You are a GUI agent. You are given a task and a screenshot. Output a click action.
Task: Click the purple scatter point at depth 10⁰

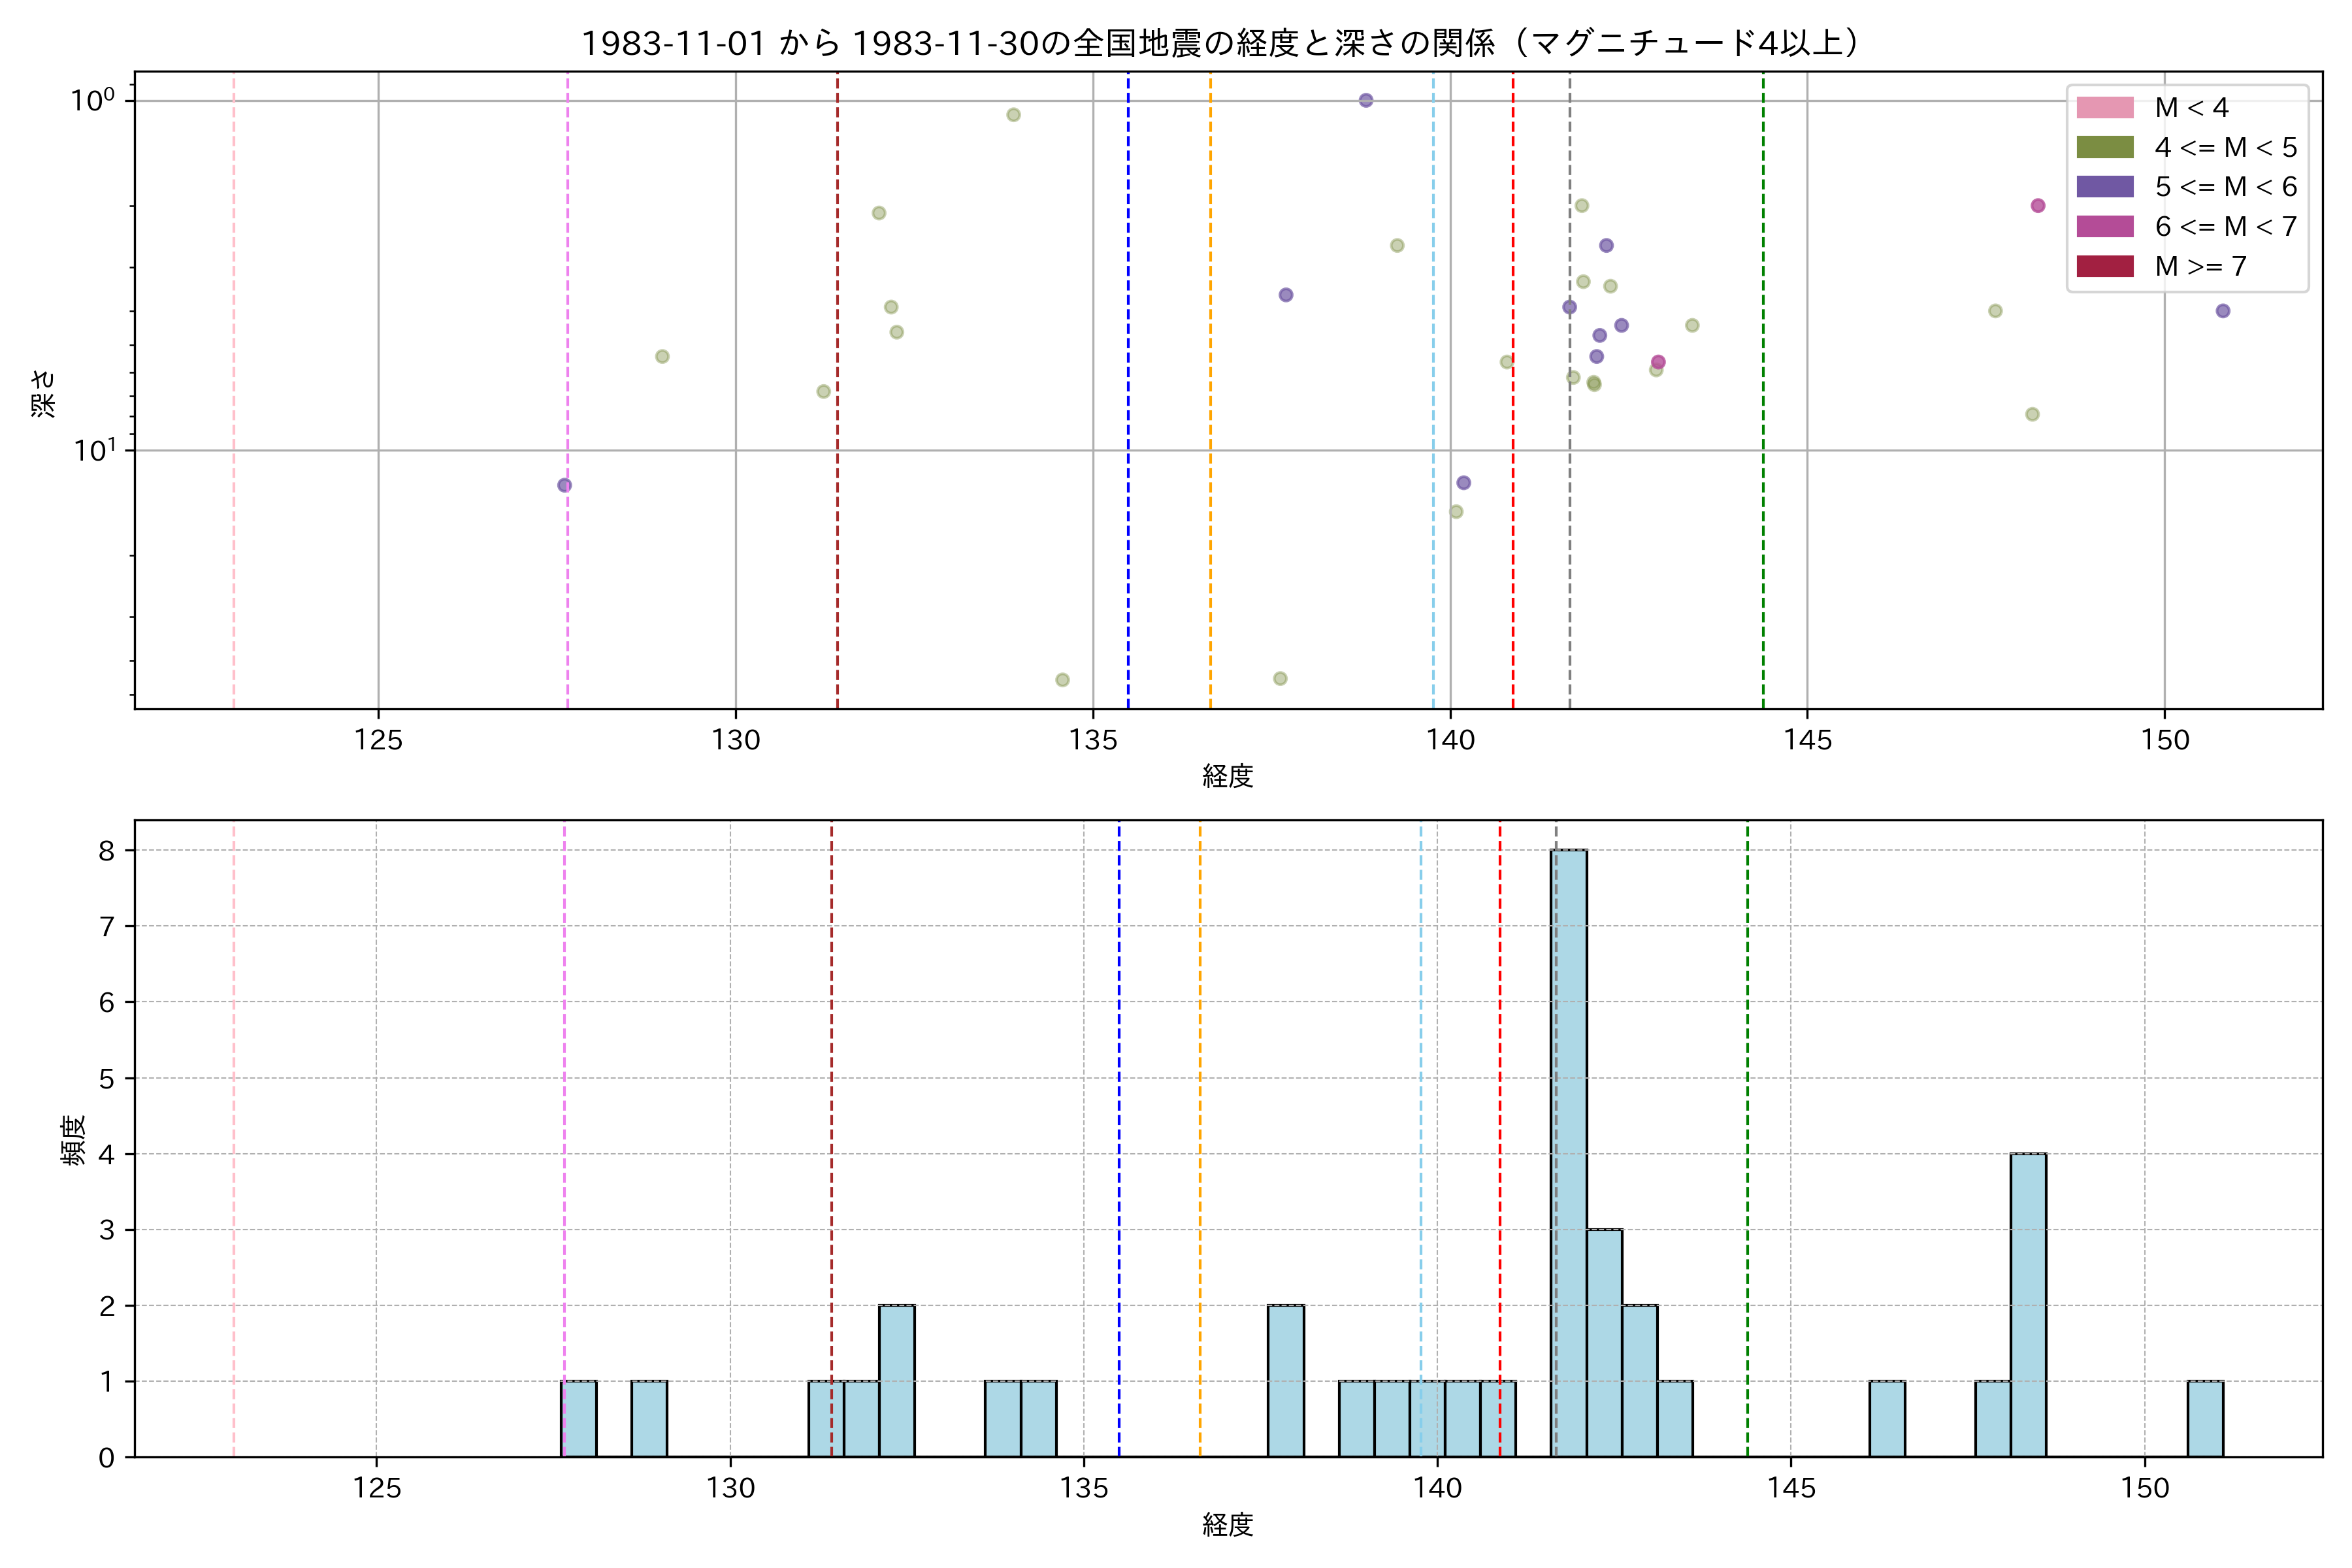(x=1366, y=100)
